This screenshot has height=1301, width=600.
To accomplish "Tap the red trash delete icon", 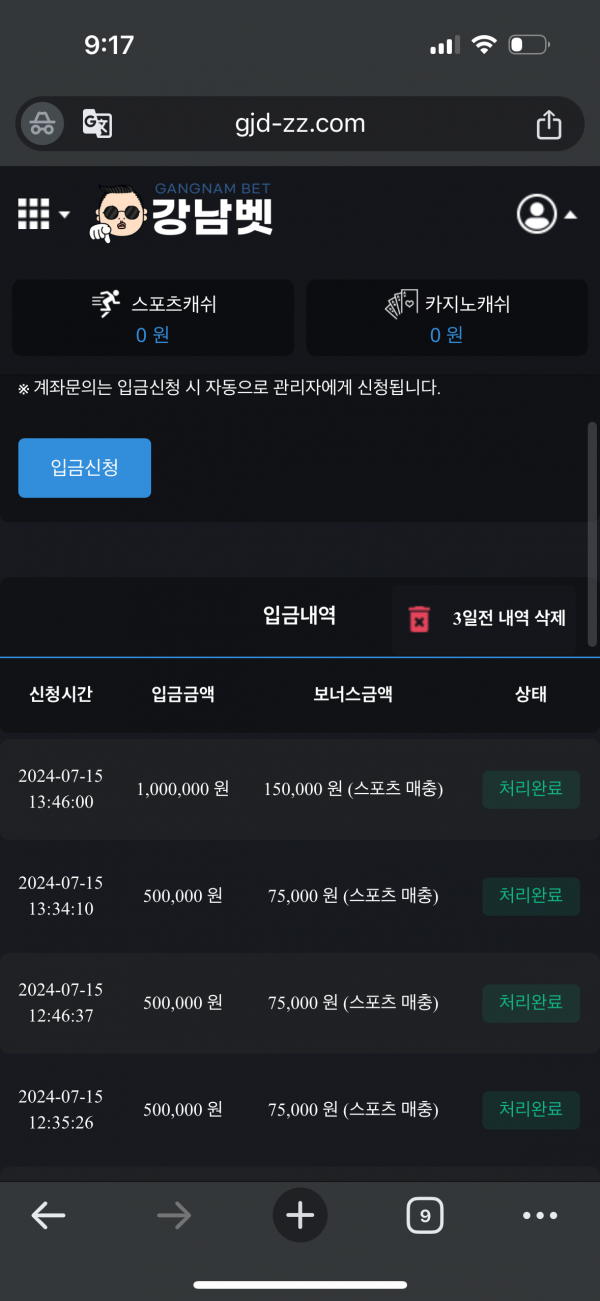I will pos(419,619).
